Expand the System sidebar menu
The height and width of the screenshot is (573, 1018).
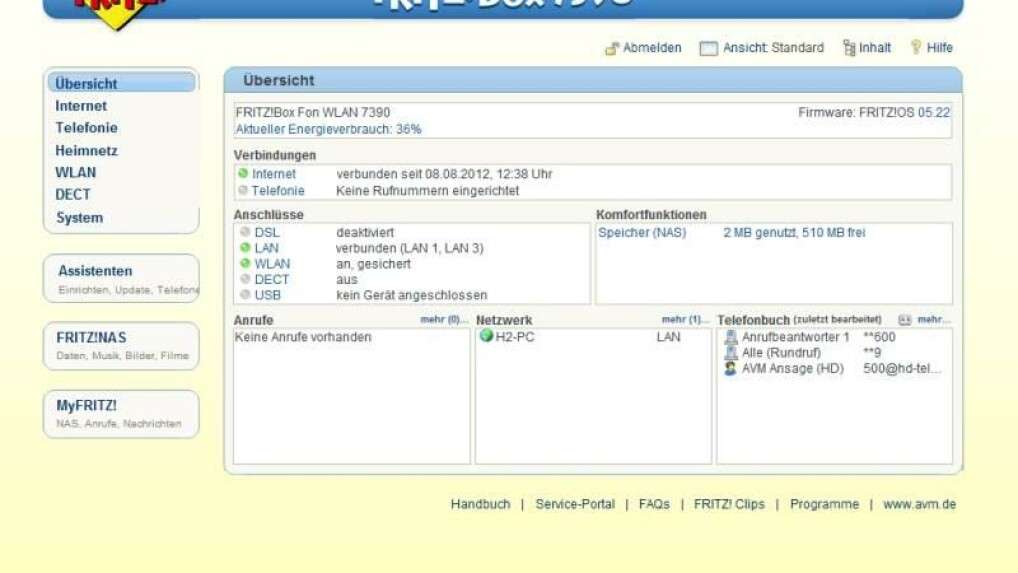(x=79, y=217)
